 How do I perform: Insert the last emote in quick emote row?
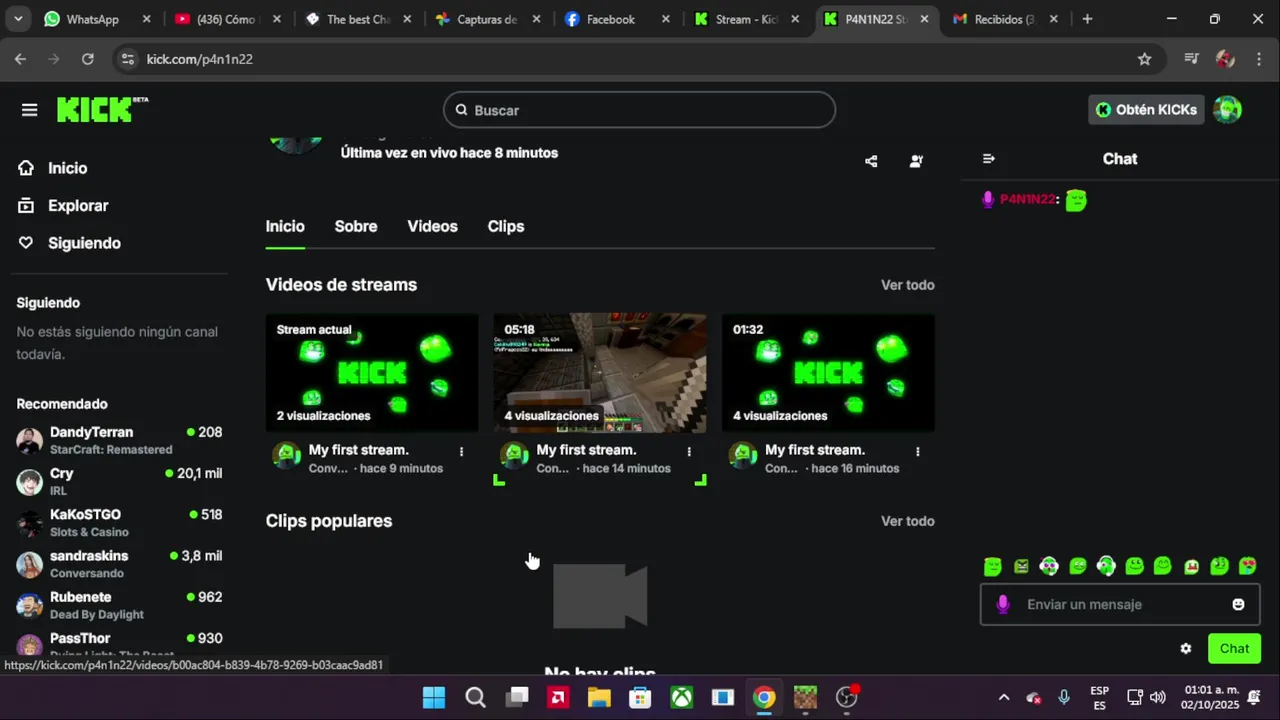coord(1248,566)
